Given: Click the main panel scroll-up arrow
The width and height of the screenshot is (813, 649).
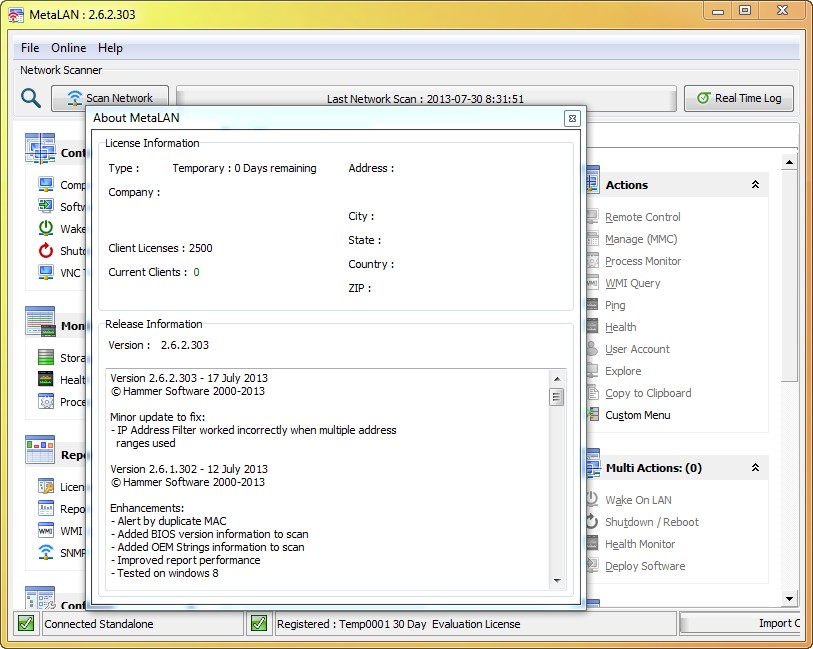Looking at the screenshot, I should pyautogui.click(x=789, y=163).
